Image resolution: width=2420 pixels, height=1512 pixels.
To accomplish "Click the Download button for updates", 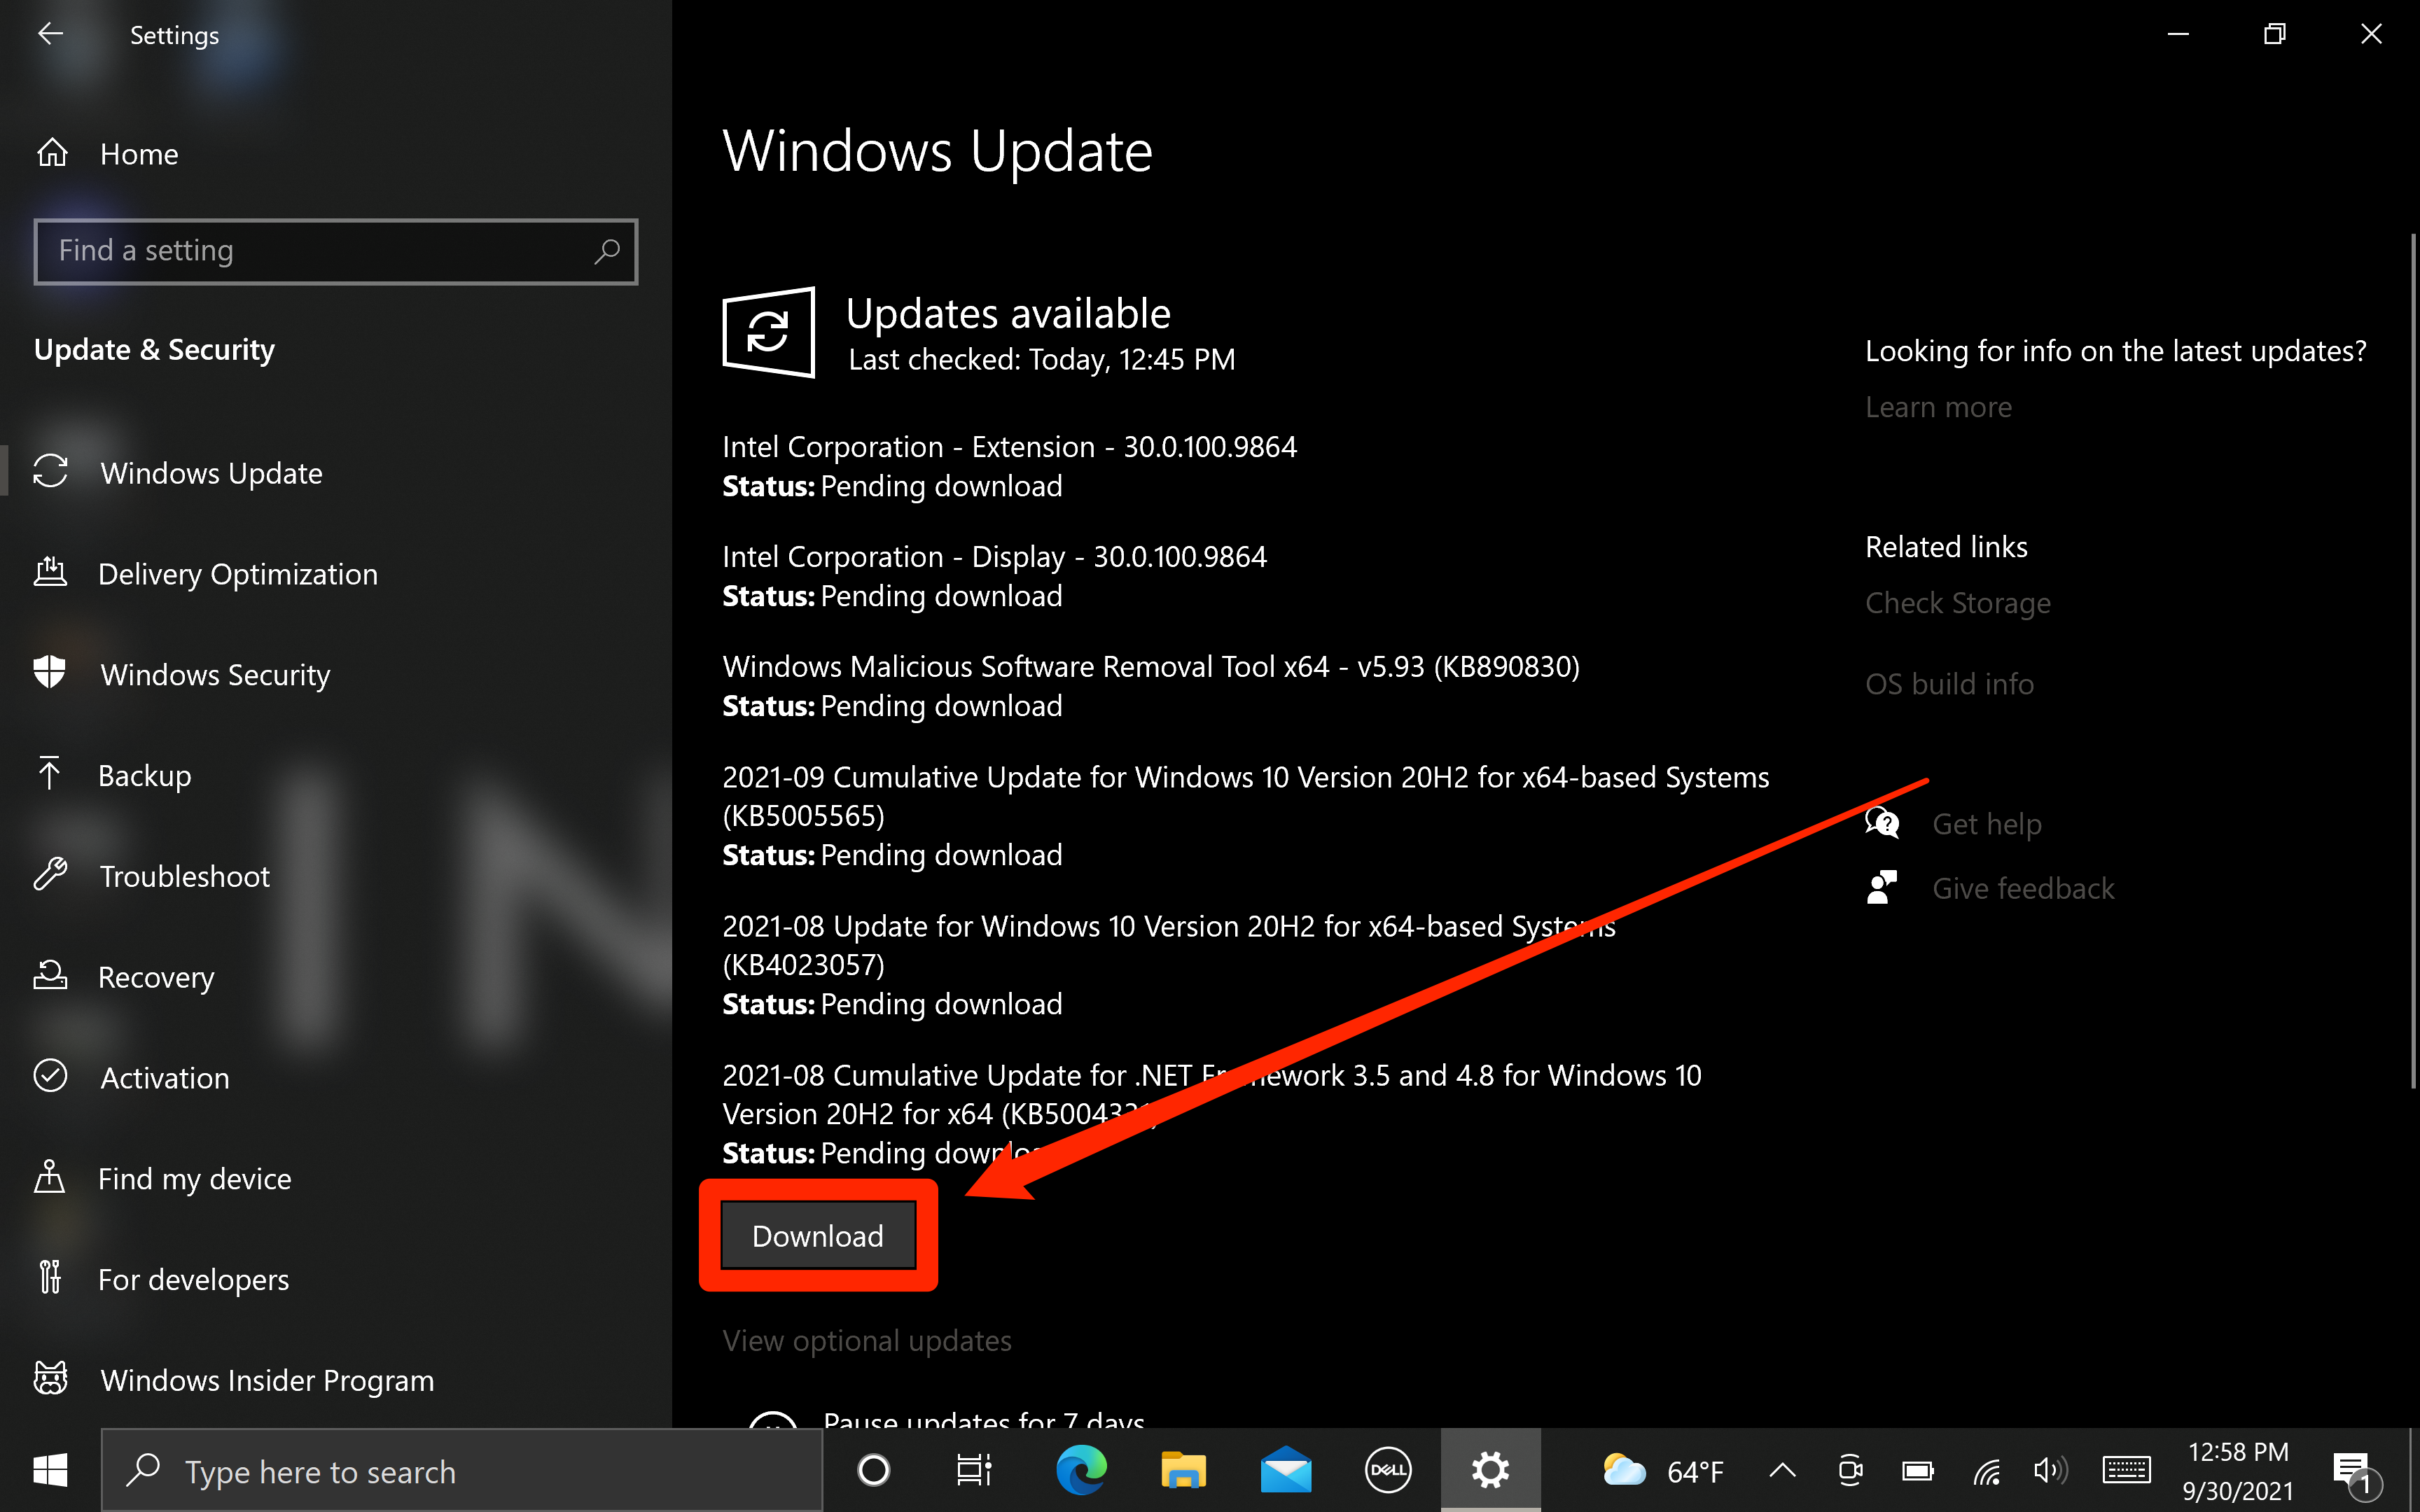I will (x=817, y=1235).
